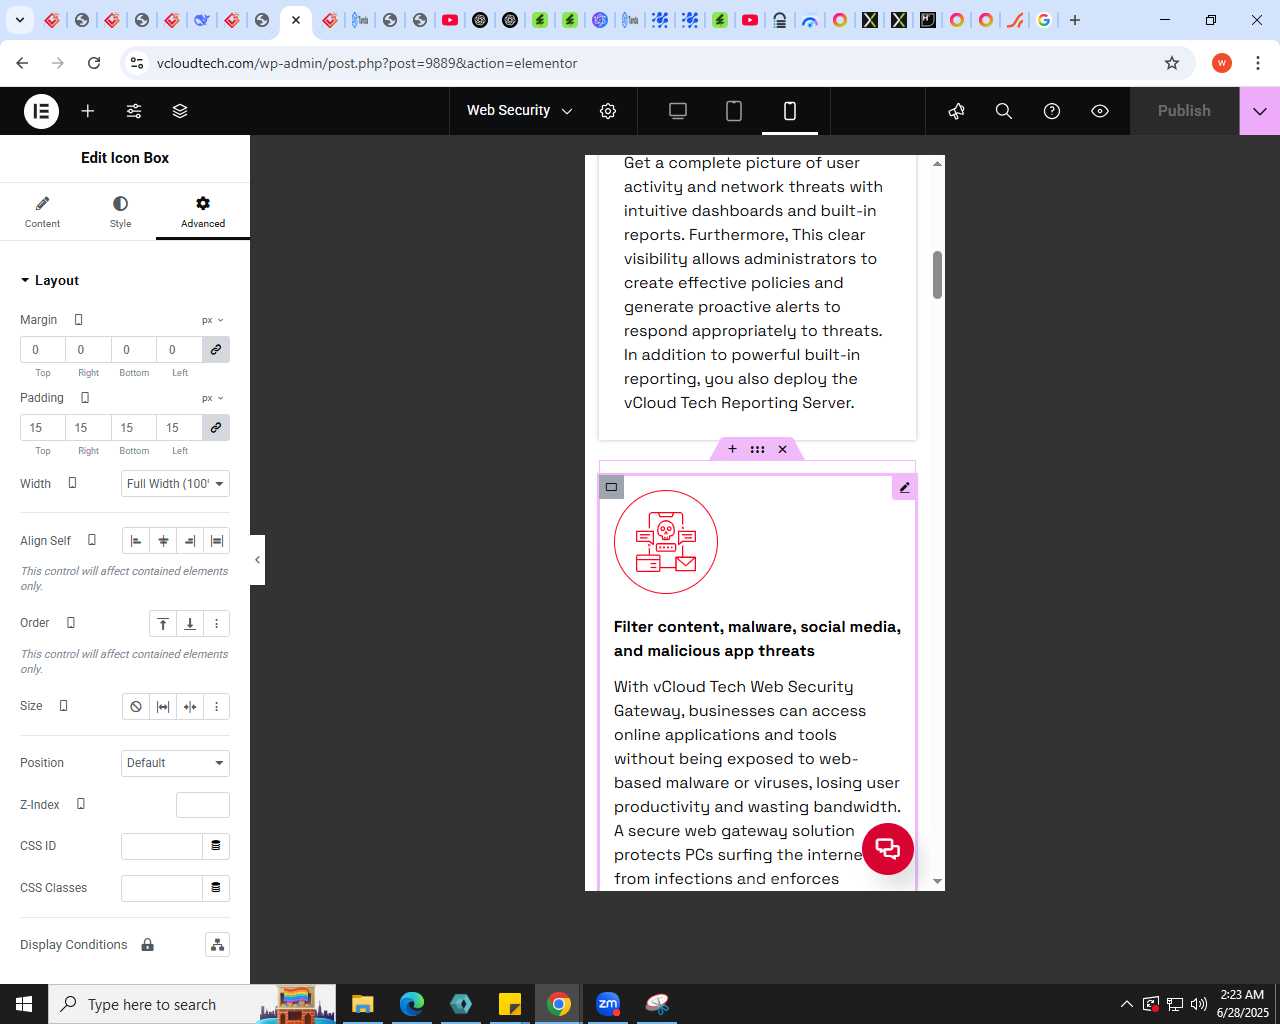Viewport: 1280px width, 1024px height.
Task: Click the Z-Index input field
Action: click(x=203, y=805)
